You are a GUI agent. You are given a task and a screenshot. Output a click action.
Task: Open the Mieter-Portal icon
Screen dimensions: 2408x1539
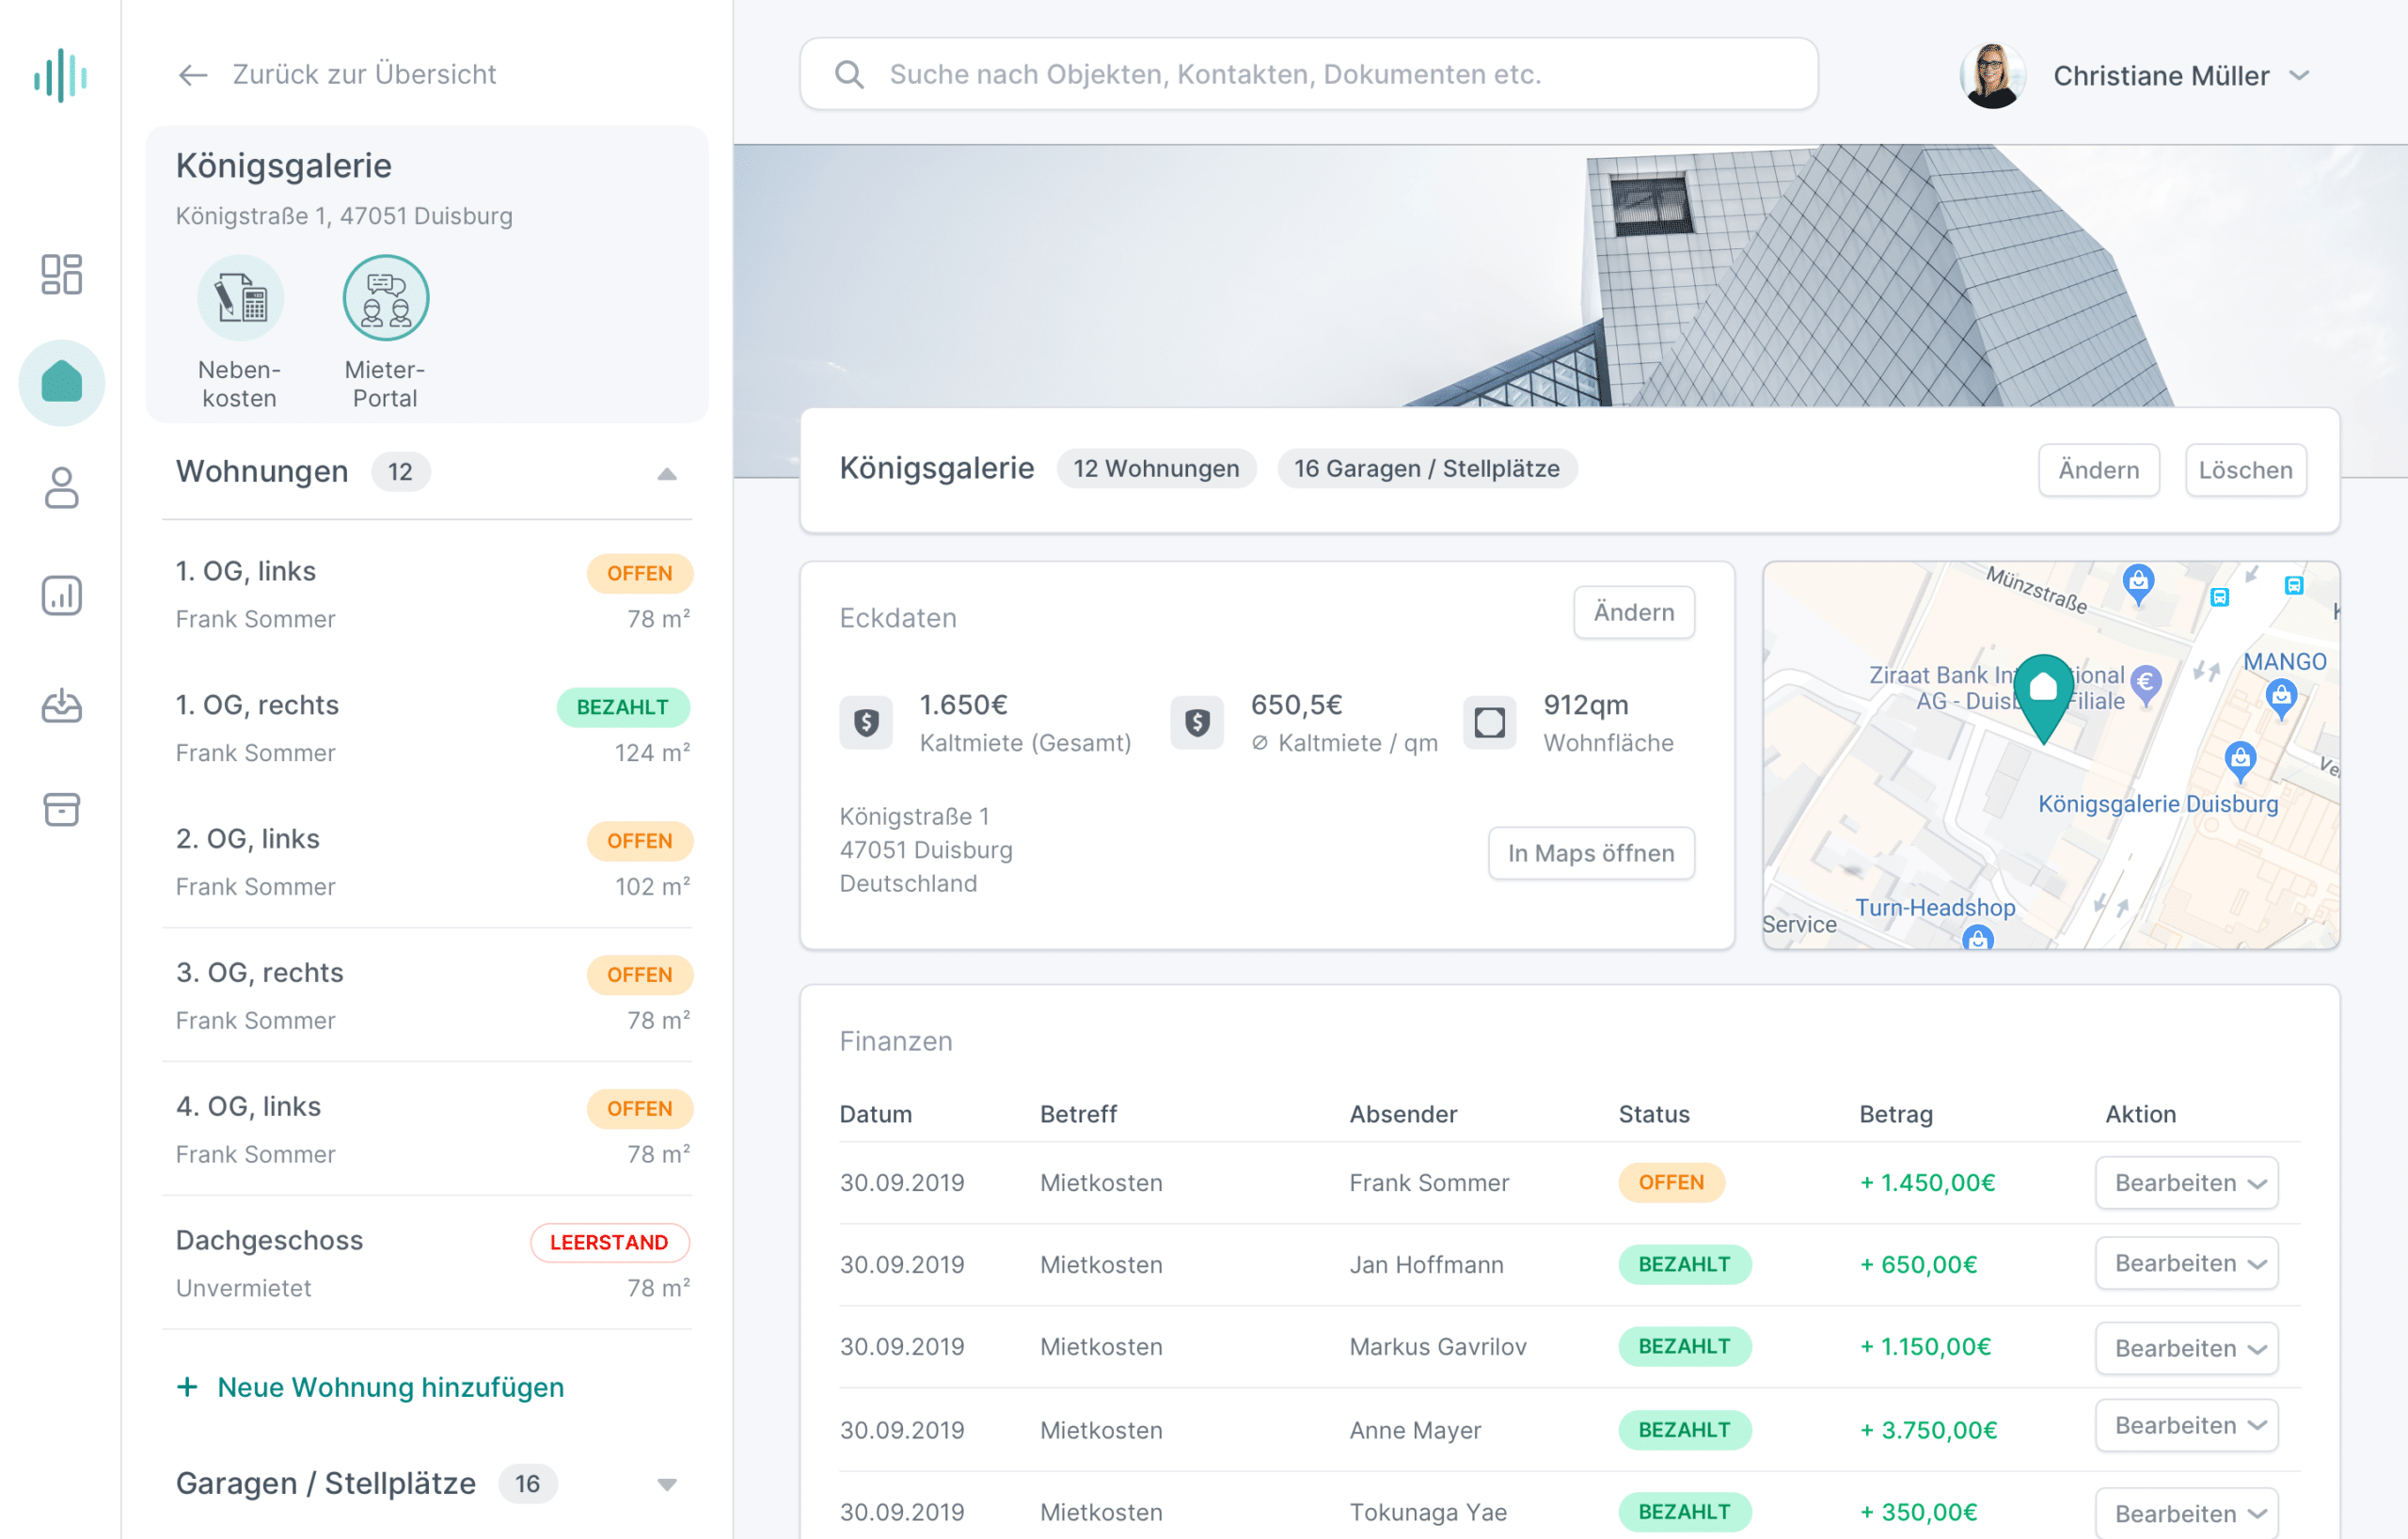[x=386, y=298]
